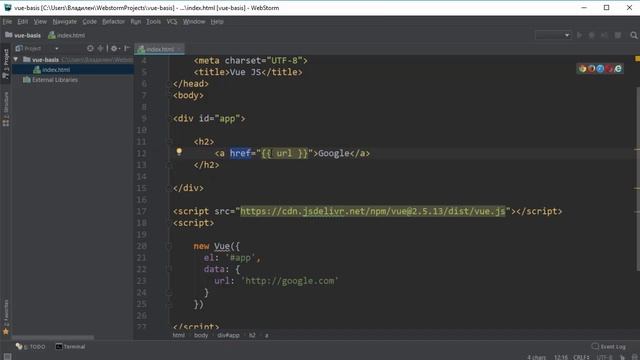Viewport: 640px width, 360px height.
Task: Toggle the Project side tab
Action: [6, 64]
